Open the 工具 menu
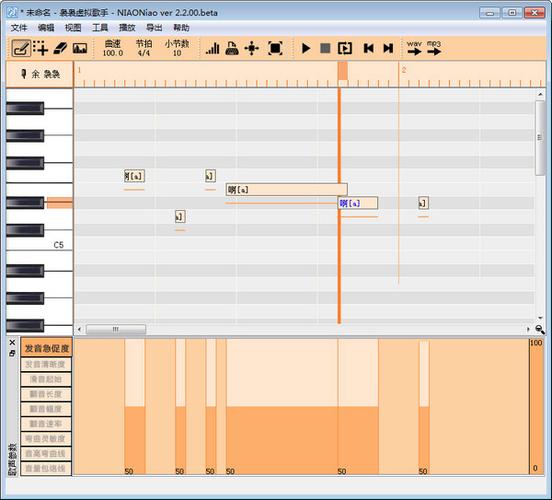Image resolution: width=552 pixels, height=500 pixels. click(x=100, y=27)
